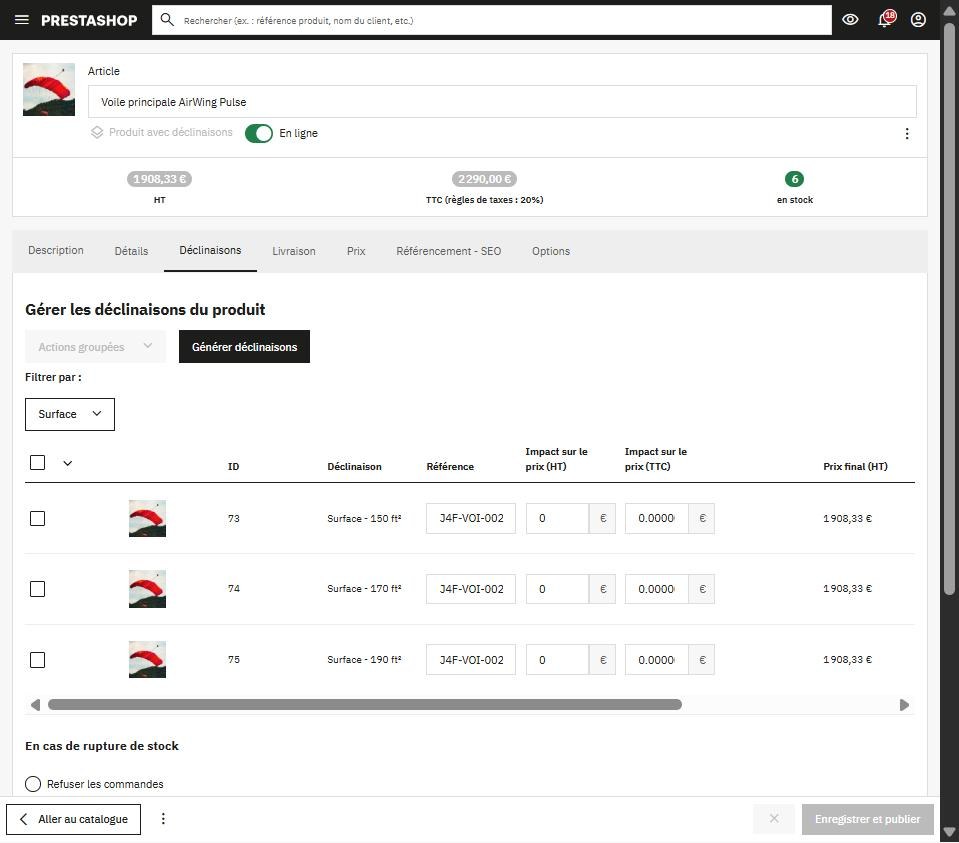Screen dimensions: 959x843
Task: Click horizontal table scrollbar thumb
Action: coord(365,705)
